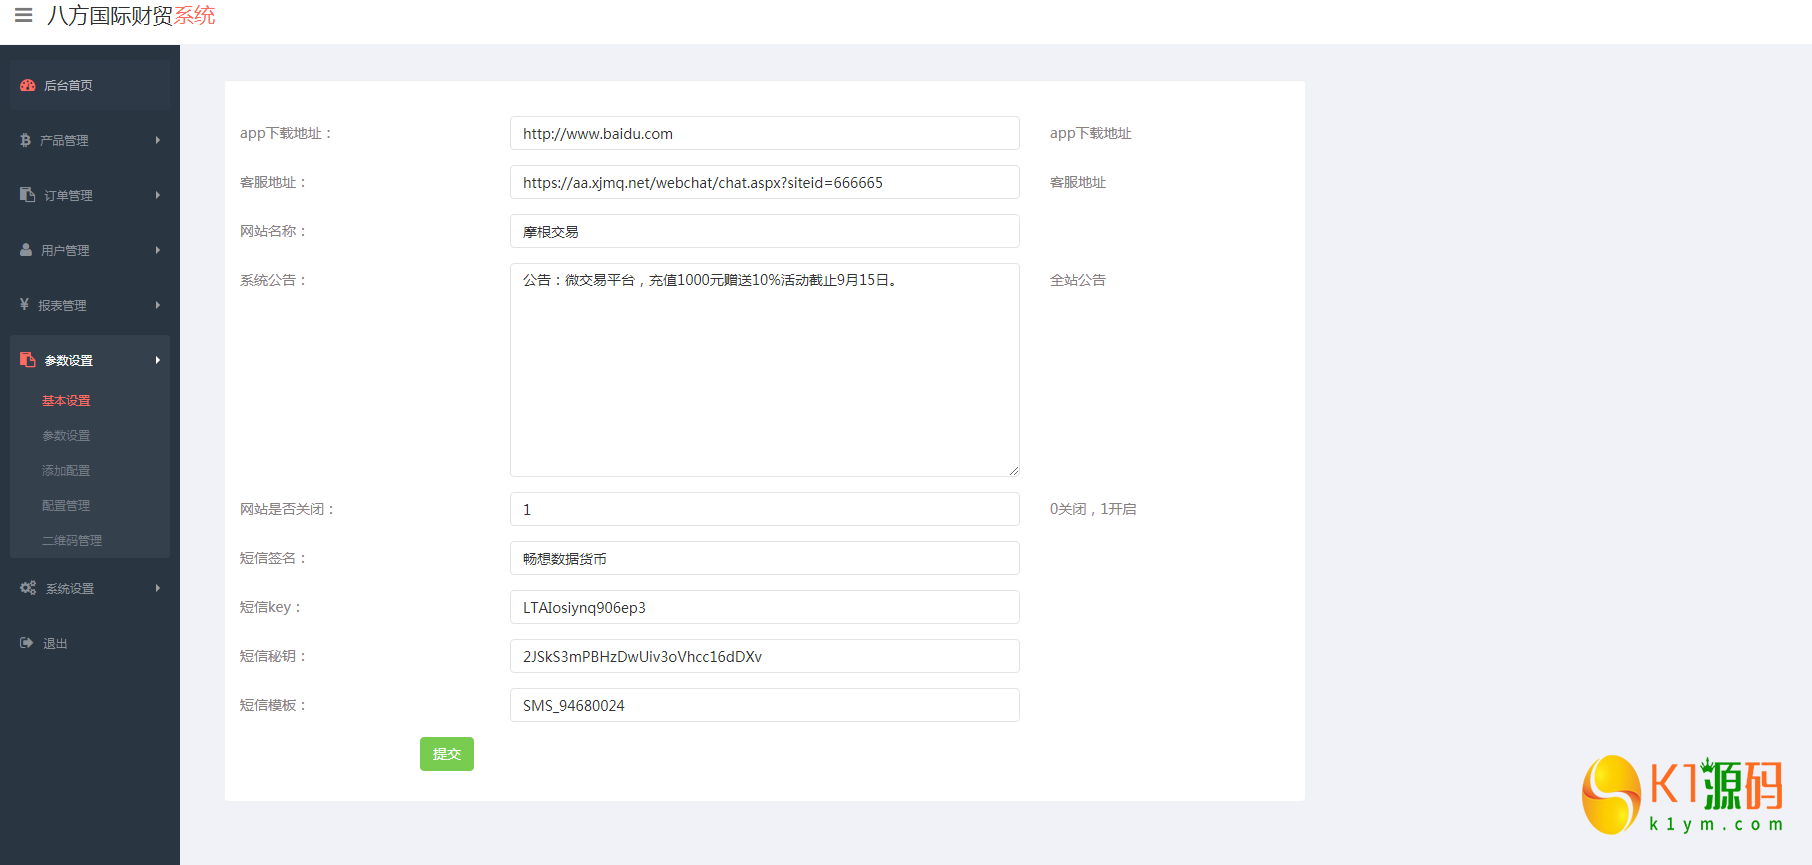Click the sign-out icon beside 退出
The height and width of the screenshot is (865, 1812).
pyautogui.click(x=27, y=643)
